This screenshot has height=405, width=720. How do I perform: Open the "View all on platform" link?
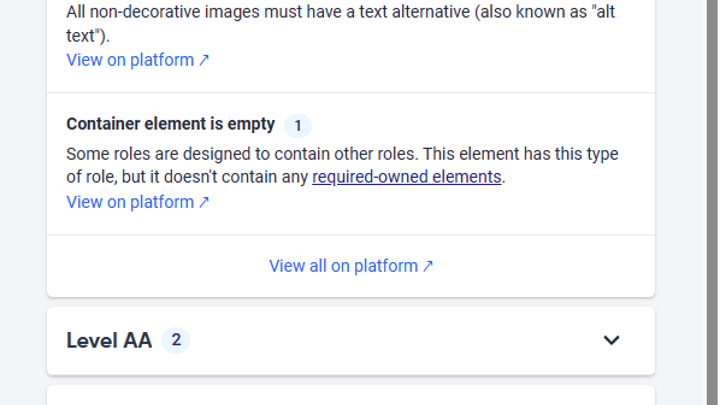point(343,266)
